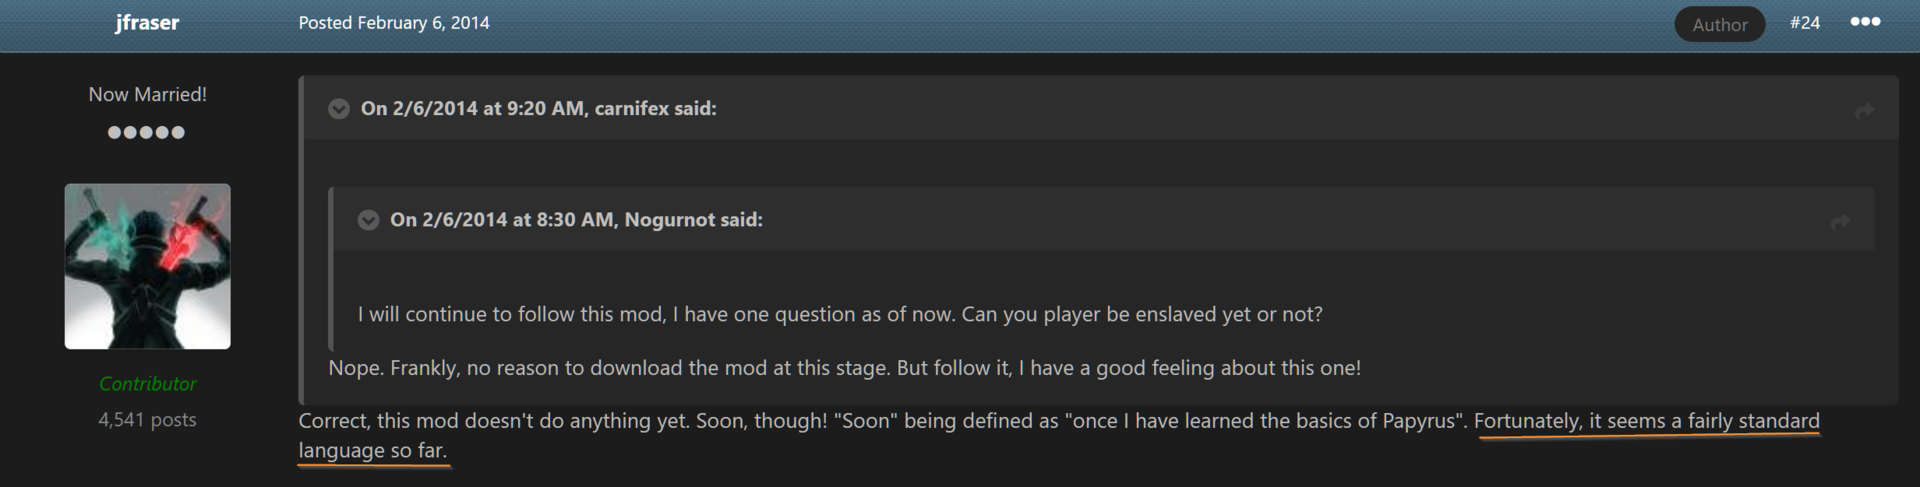The height and width of the screenshot is (487, 1920).
Task: Click the underlined 'language so far.' text
Action: pos(373,451)
